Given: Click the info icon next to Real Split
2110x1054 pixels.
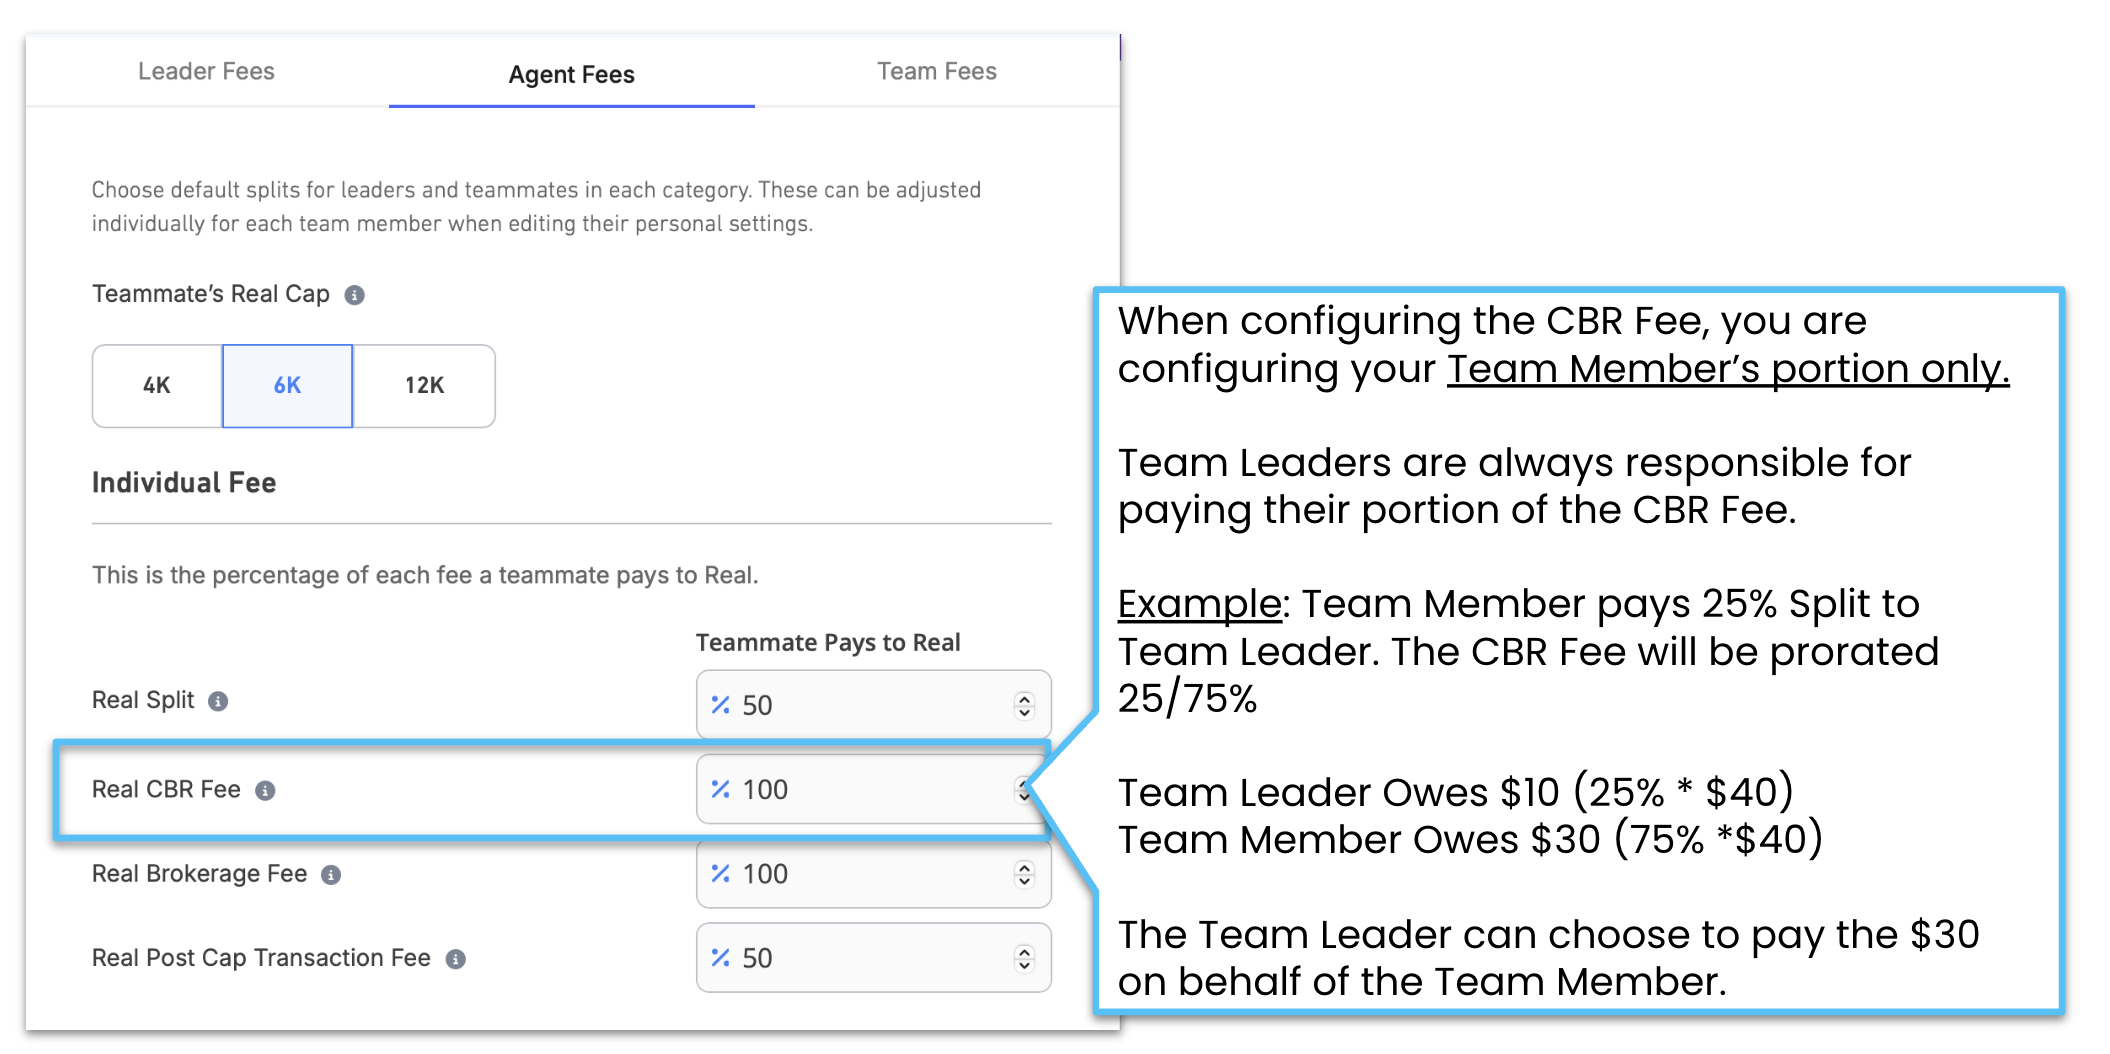Looking at the screenshot, I should point(218,701).
